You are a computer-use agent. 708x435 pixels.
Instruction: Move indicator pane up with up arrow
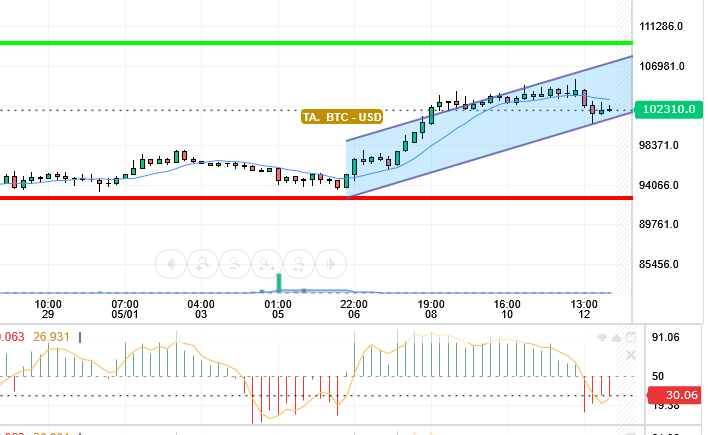(x=616, y=338)
